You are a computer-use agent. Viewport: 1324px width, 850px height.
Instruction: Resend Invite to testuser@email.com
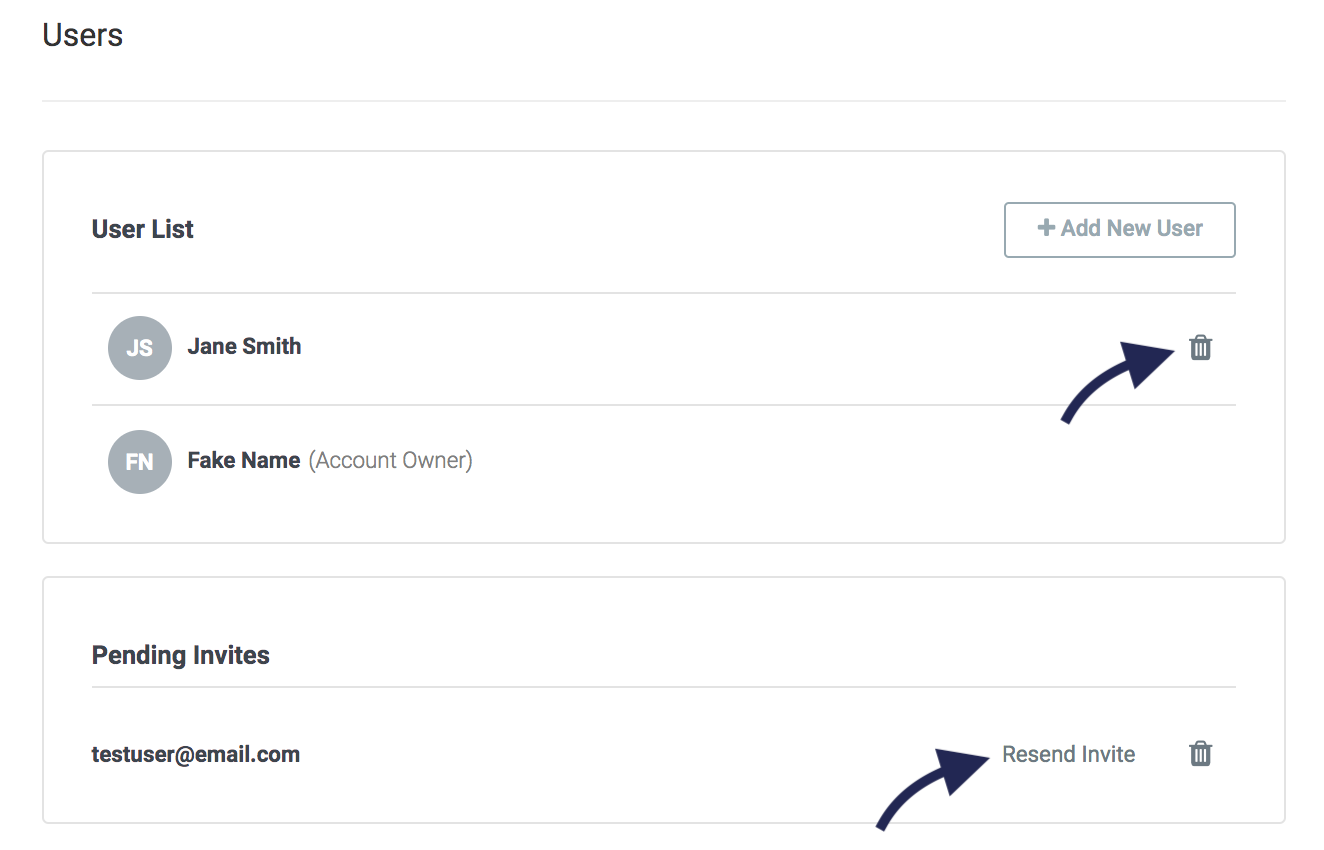[x=1069, y=754]
